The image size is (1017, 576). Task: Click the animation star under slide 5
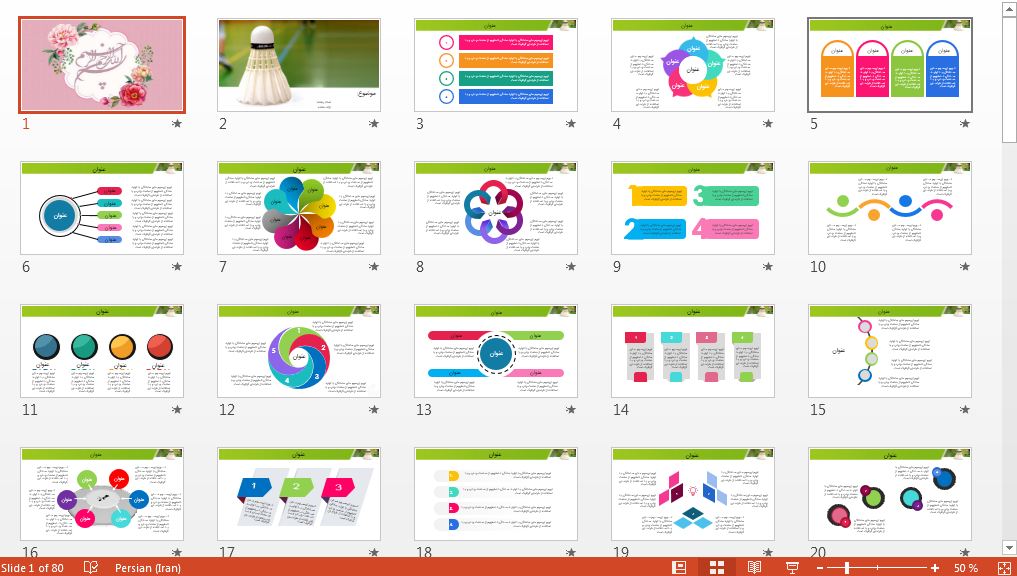pyautogui.click(x=965, y=124)
